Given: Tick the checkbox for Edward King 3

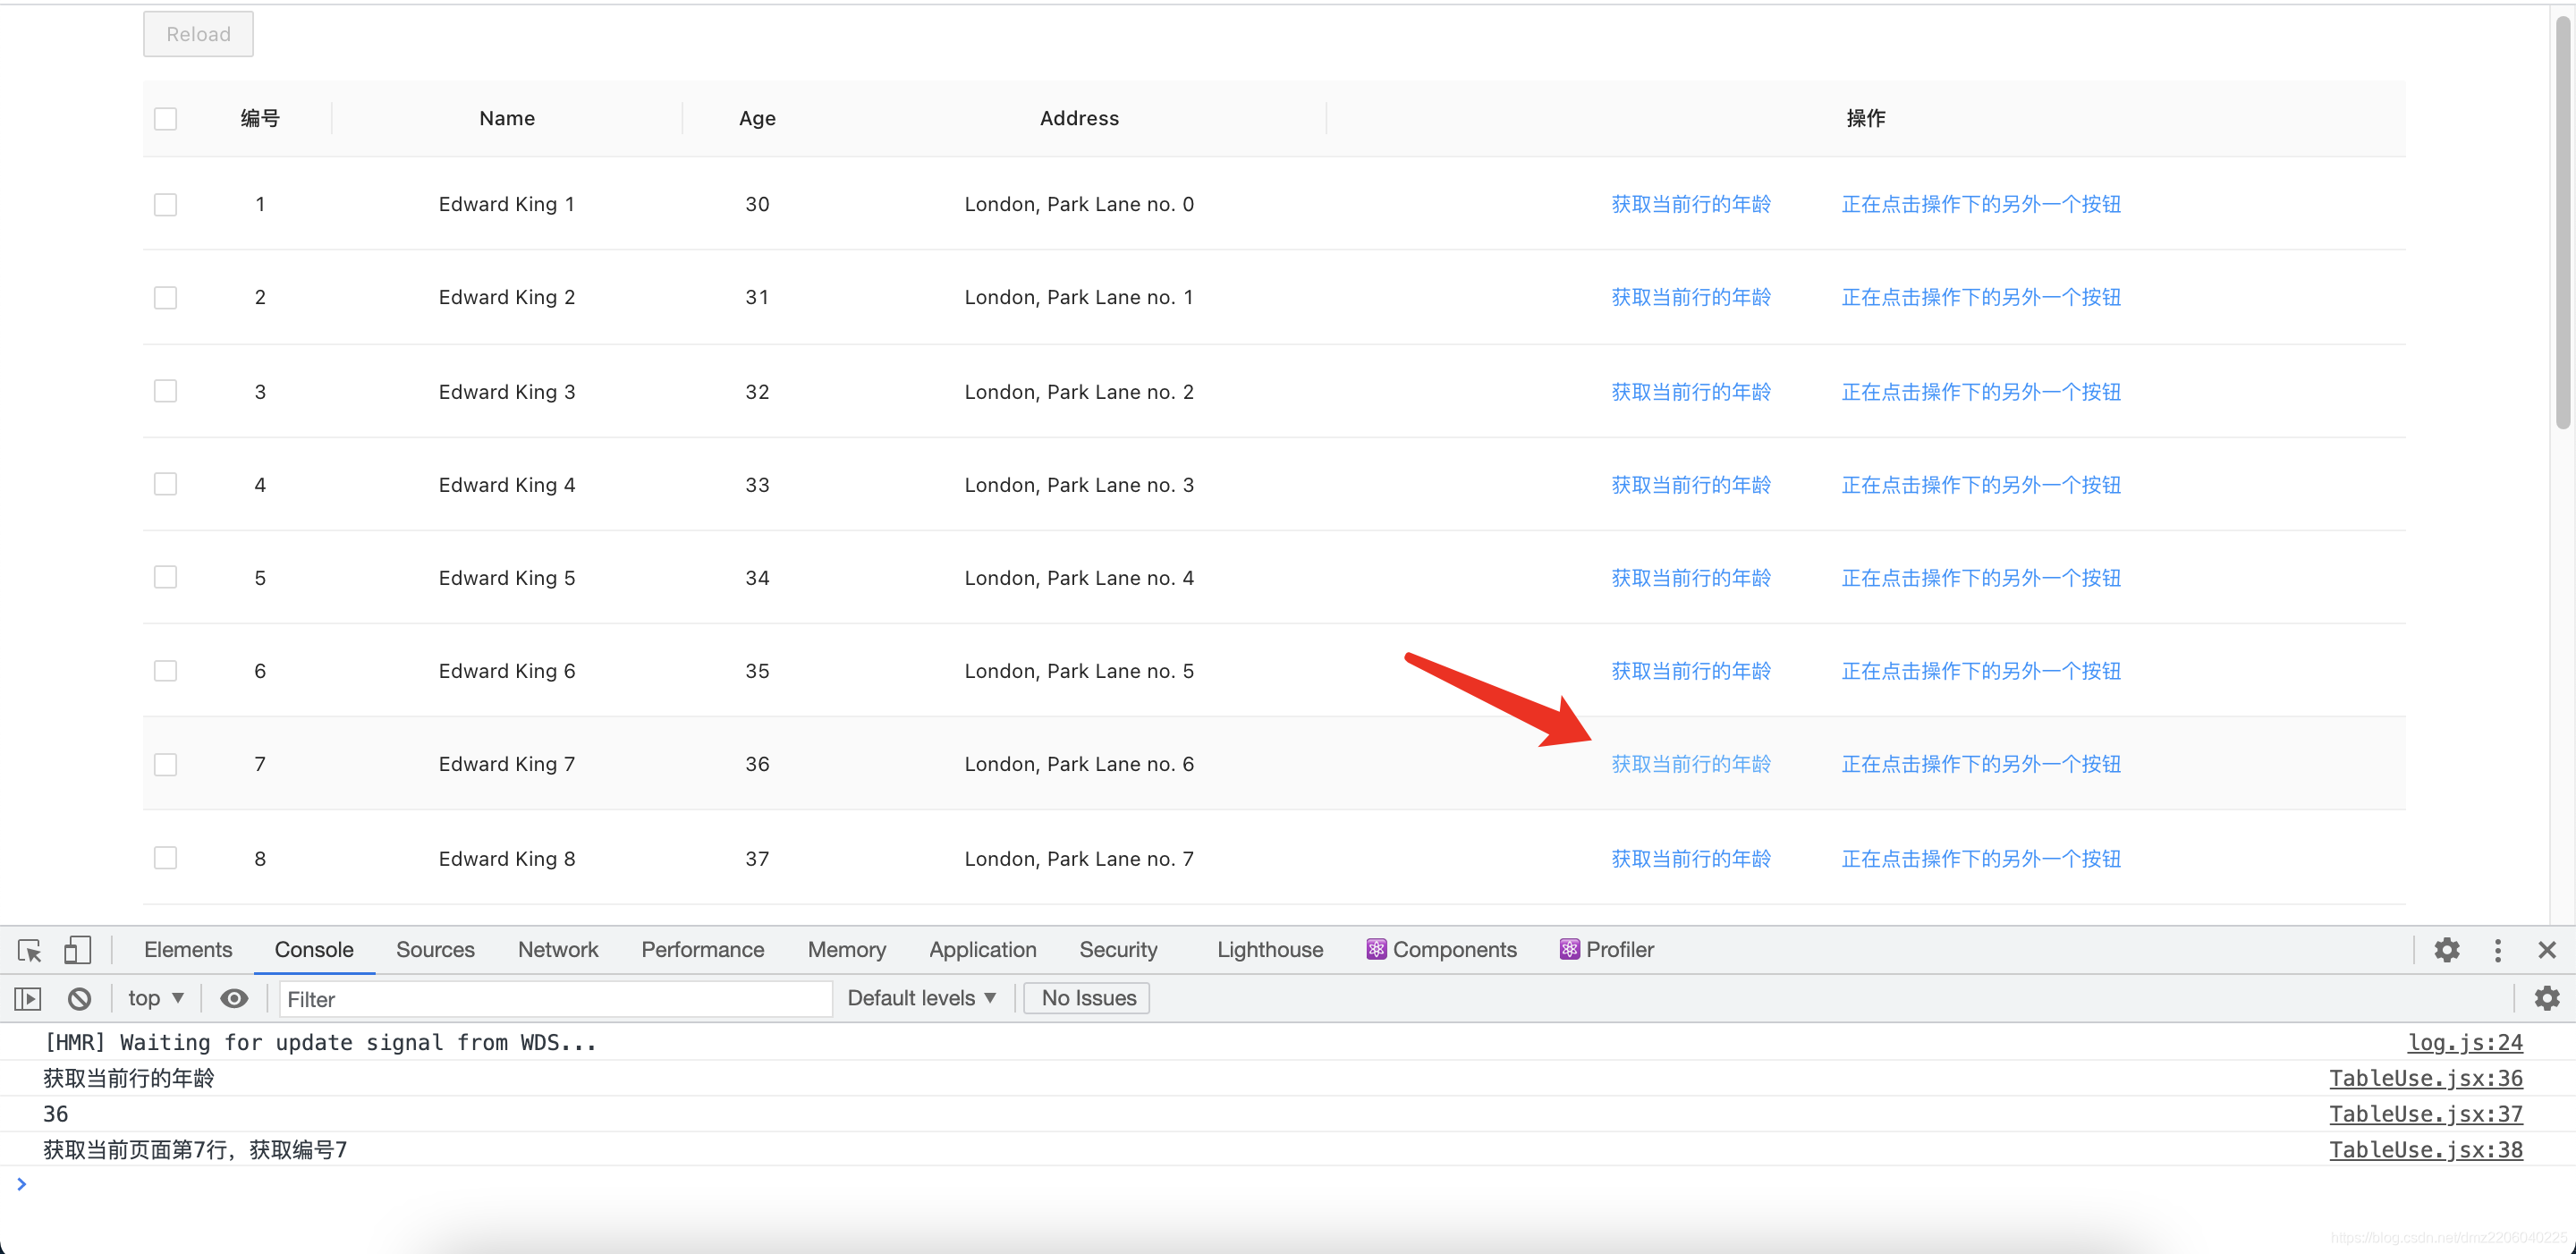Looking at the screenshot, I should coord(166,391).
